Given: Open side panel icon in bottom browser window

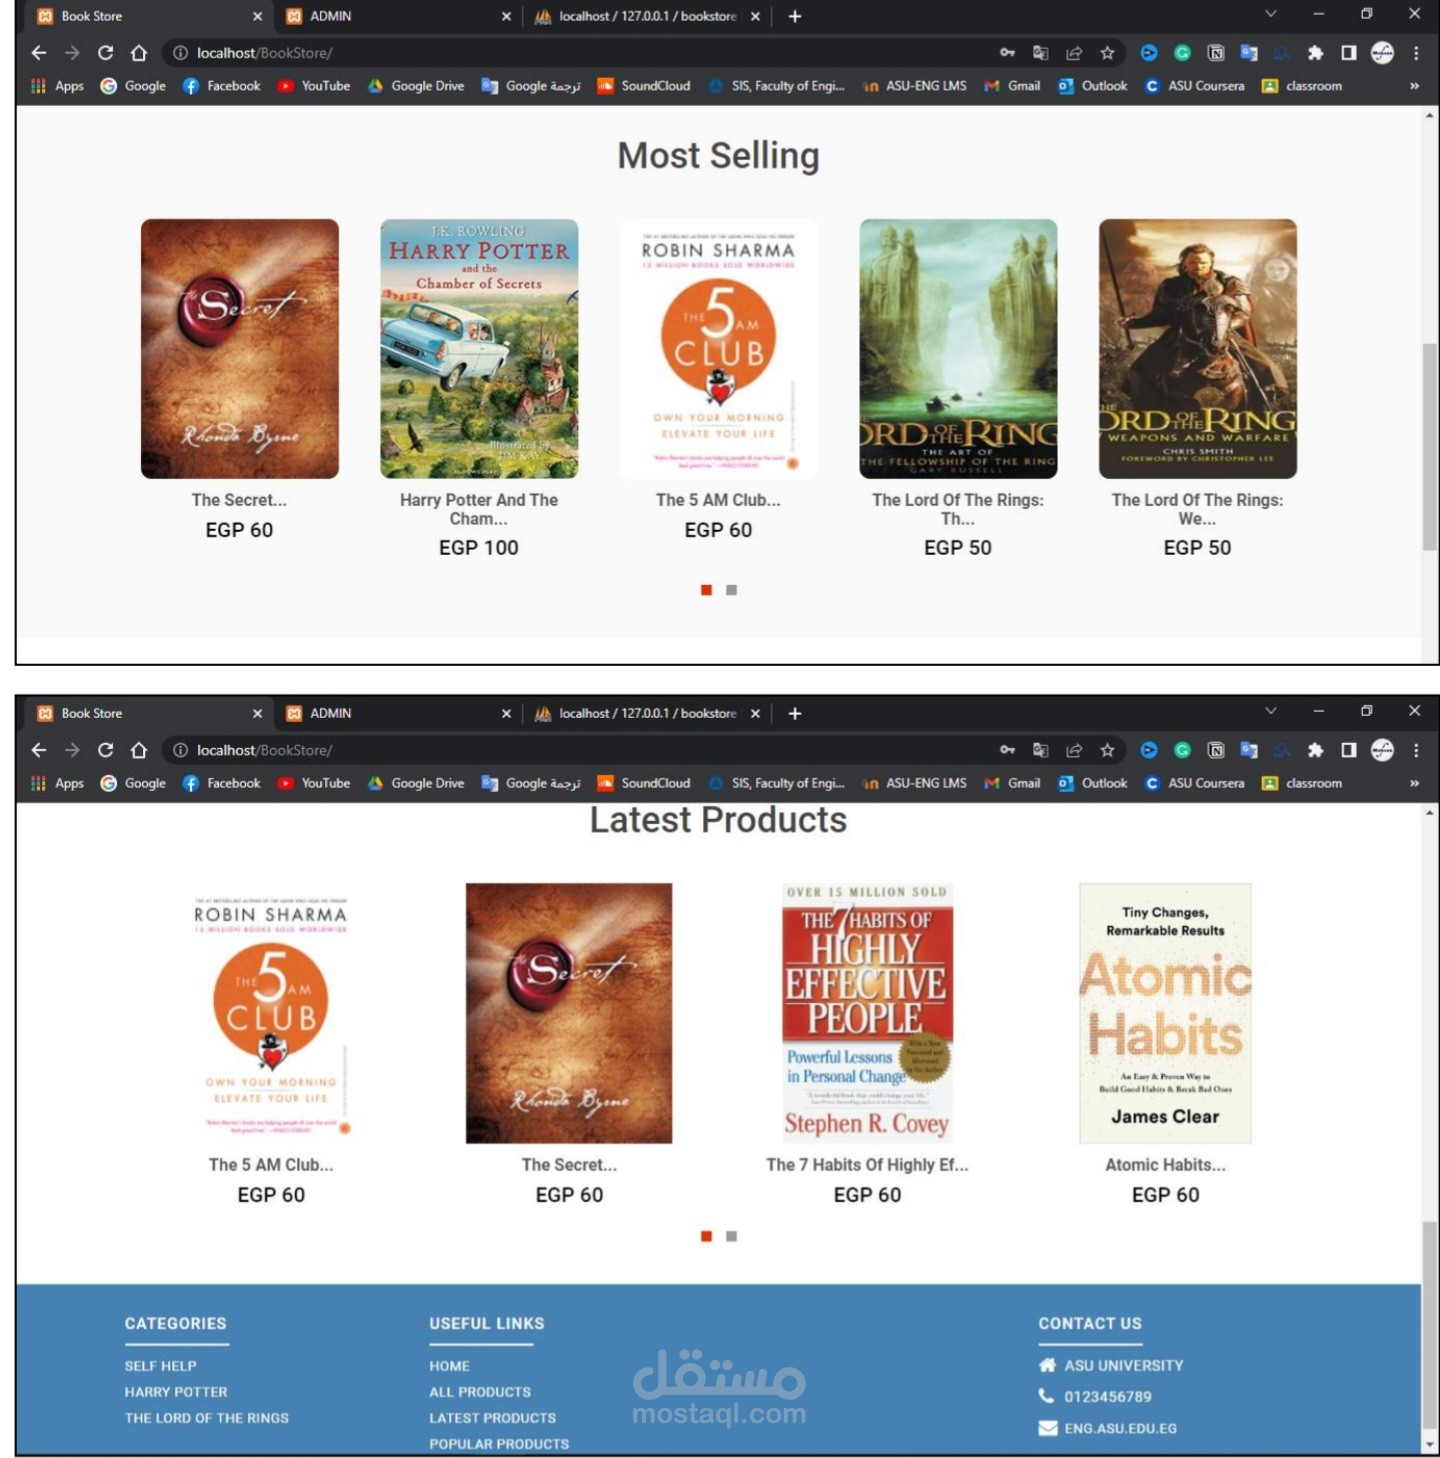Looking at the screenshot, I should 1348,750.
